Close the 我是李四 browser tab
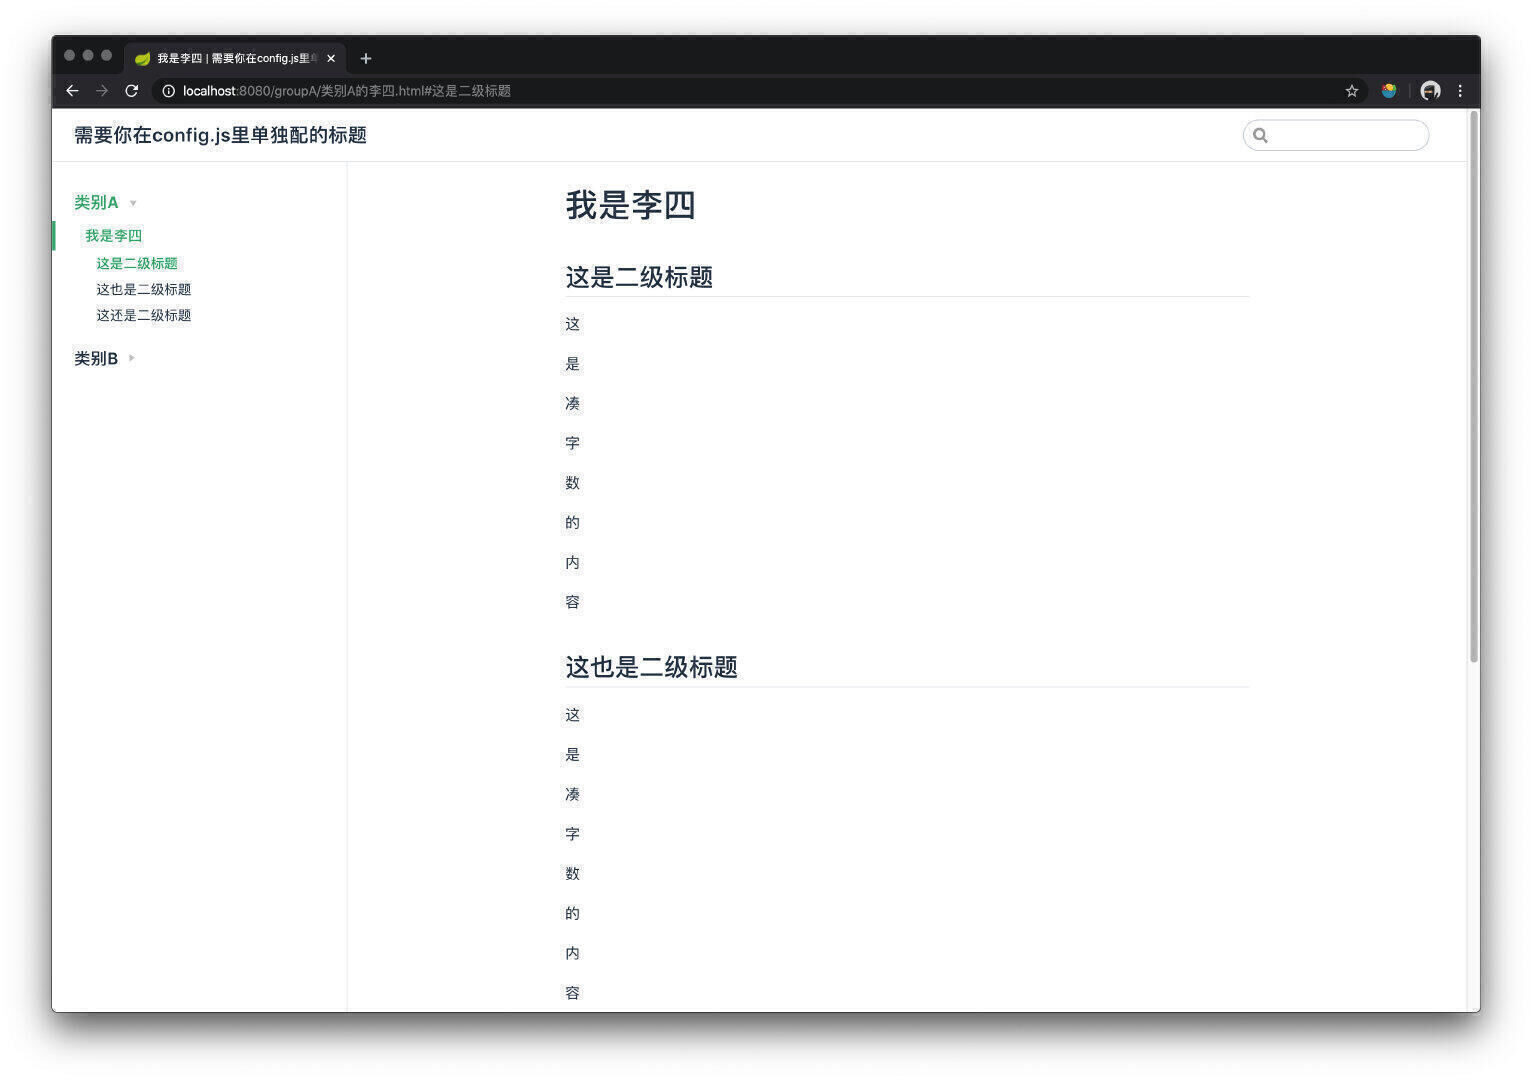1532x1080 pixels. coord(331,58)
